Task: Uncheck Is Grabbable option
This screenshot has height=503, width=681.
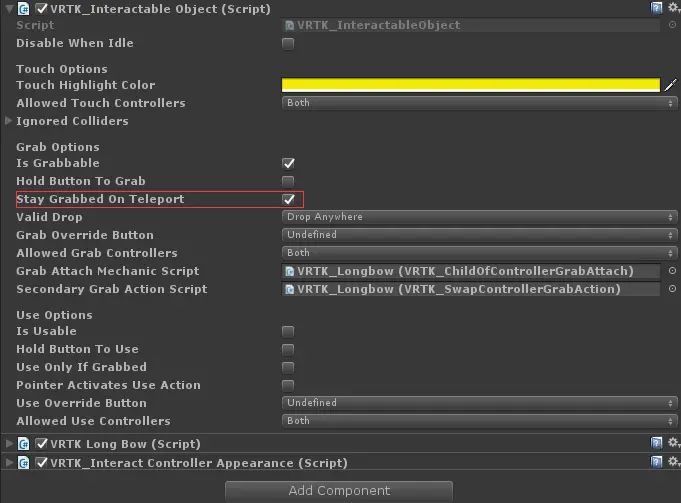Action: pyautogui.click(x=288, y=164)
